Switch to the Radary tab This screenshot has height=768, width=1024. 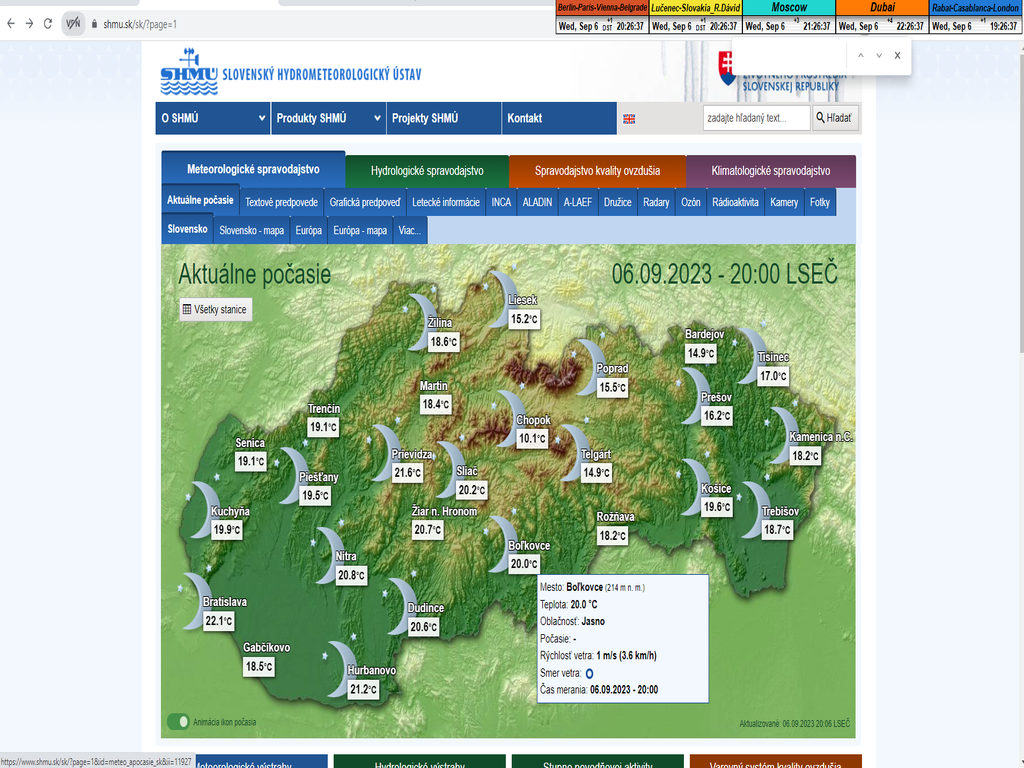click(656, 202)
